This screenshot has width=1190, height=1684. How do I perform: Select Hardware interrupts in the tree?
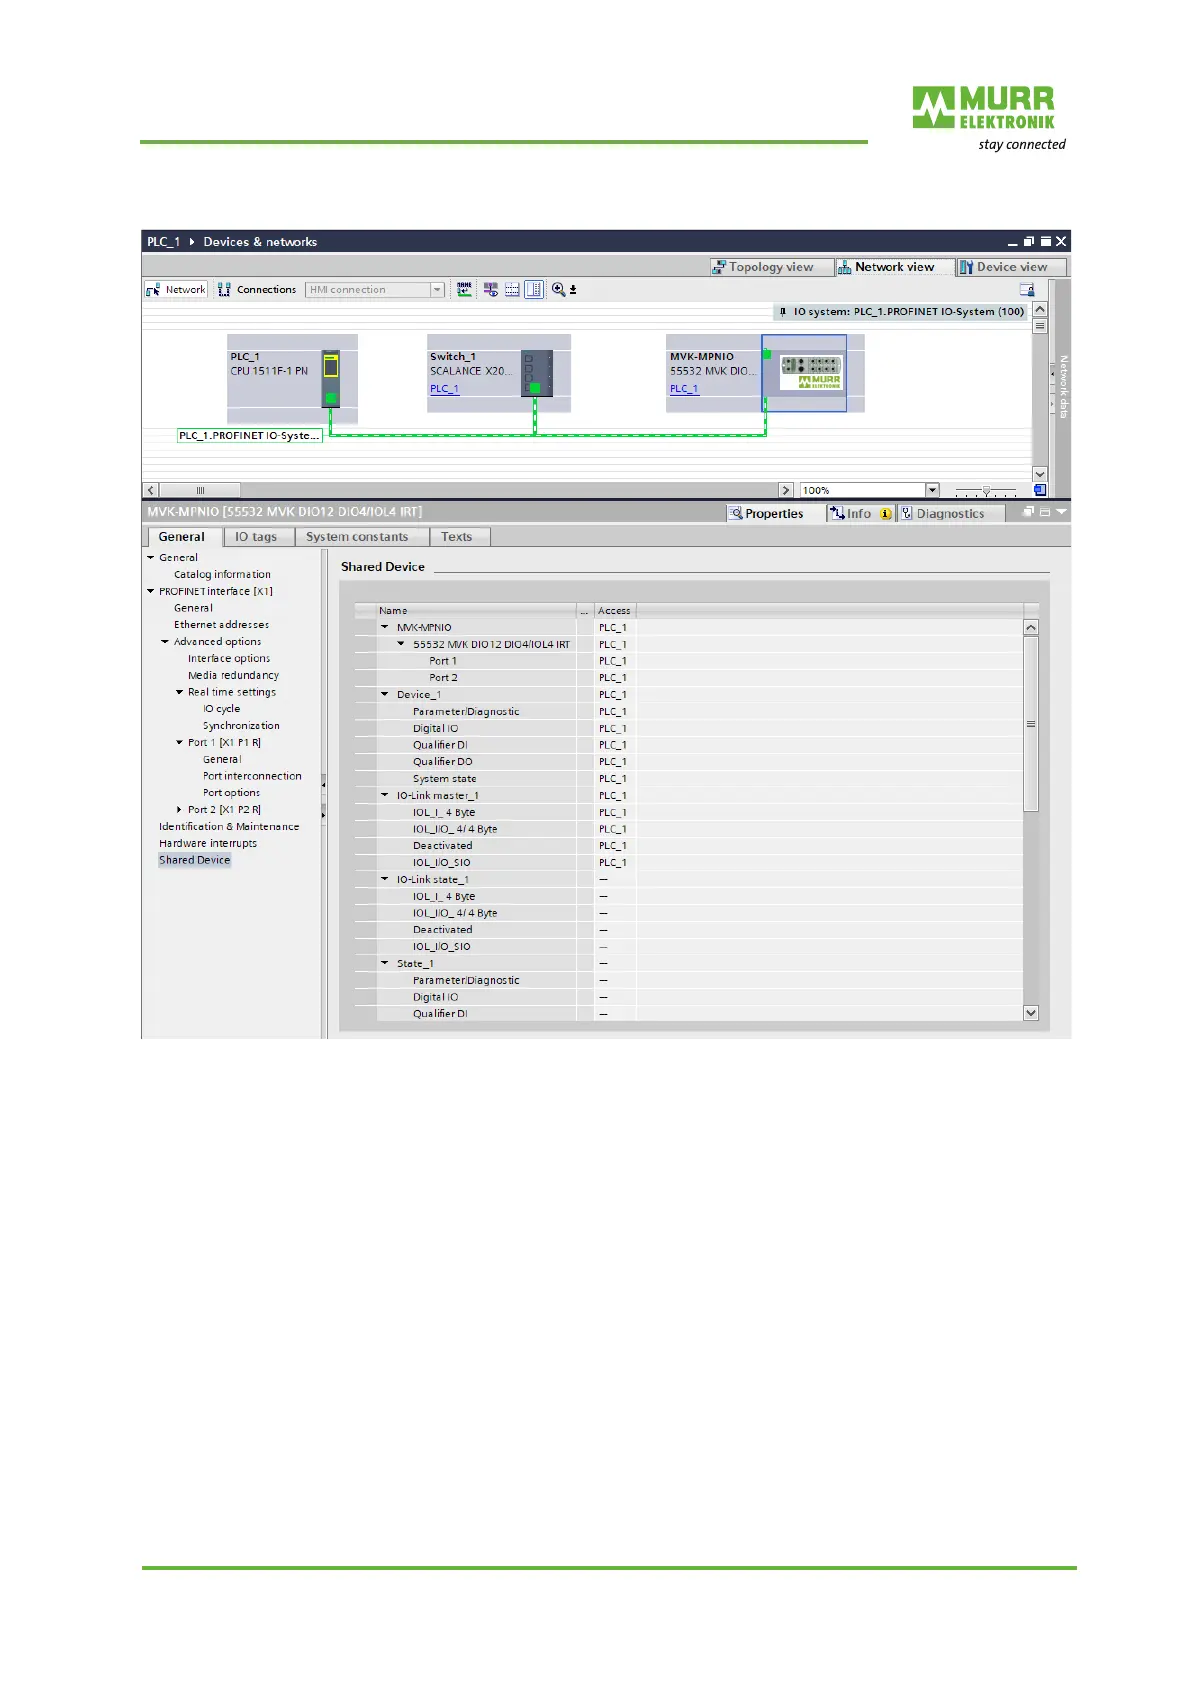tap(208, 844)
